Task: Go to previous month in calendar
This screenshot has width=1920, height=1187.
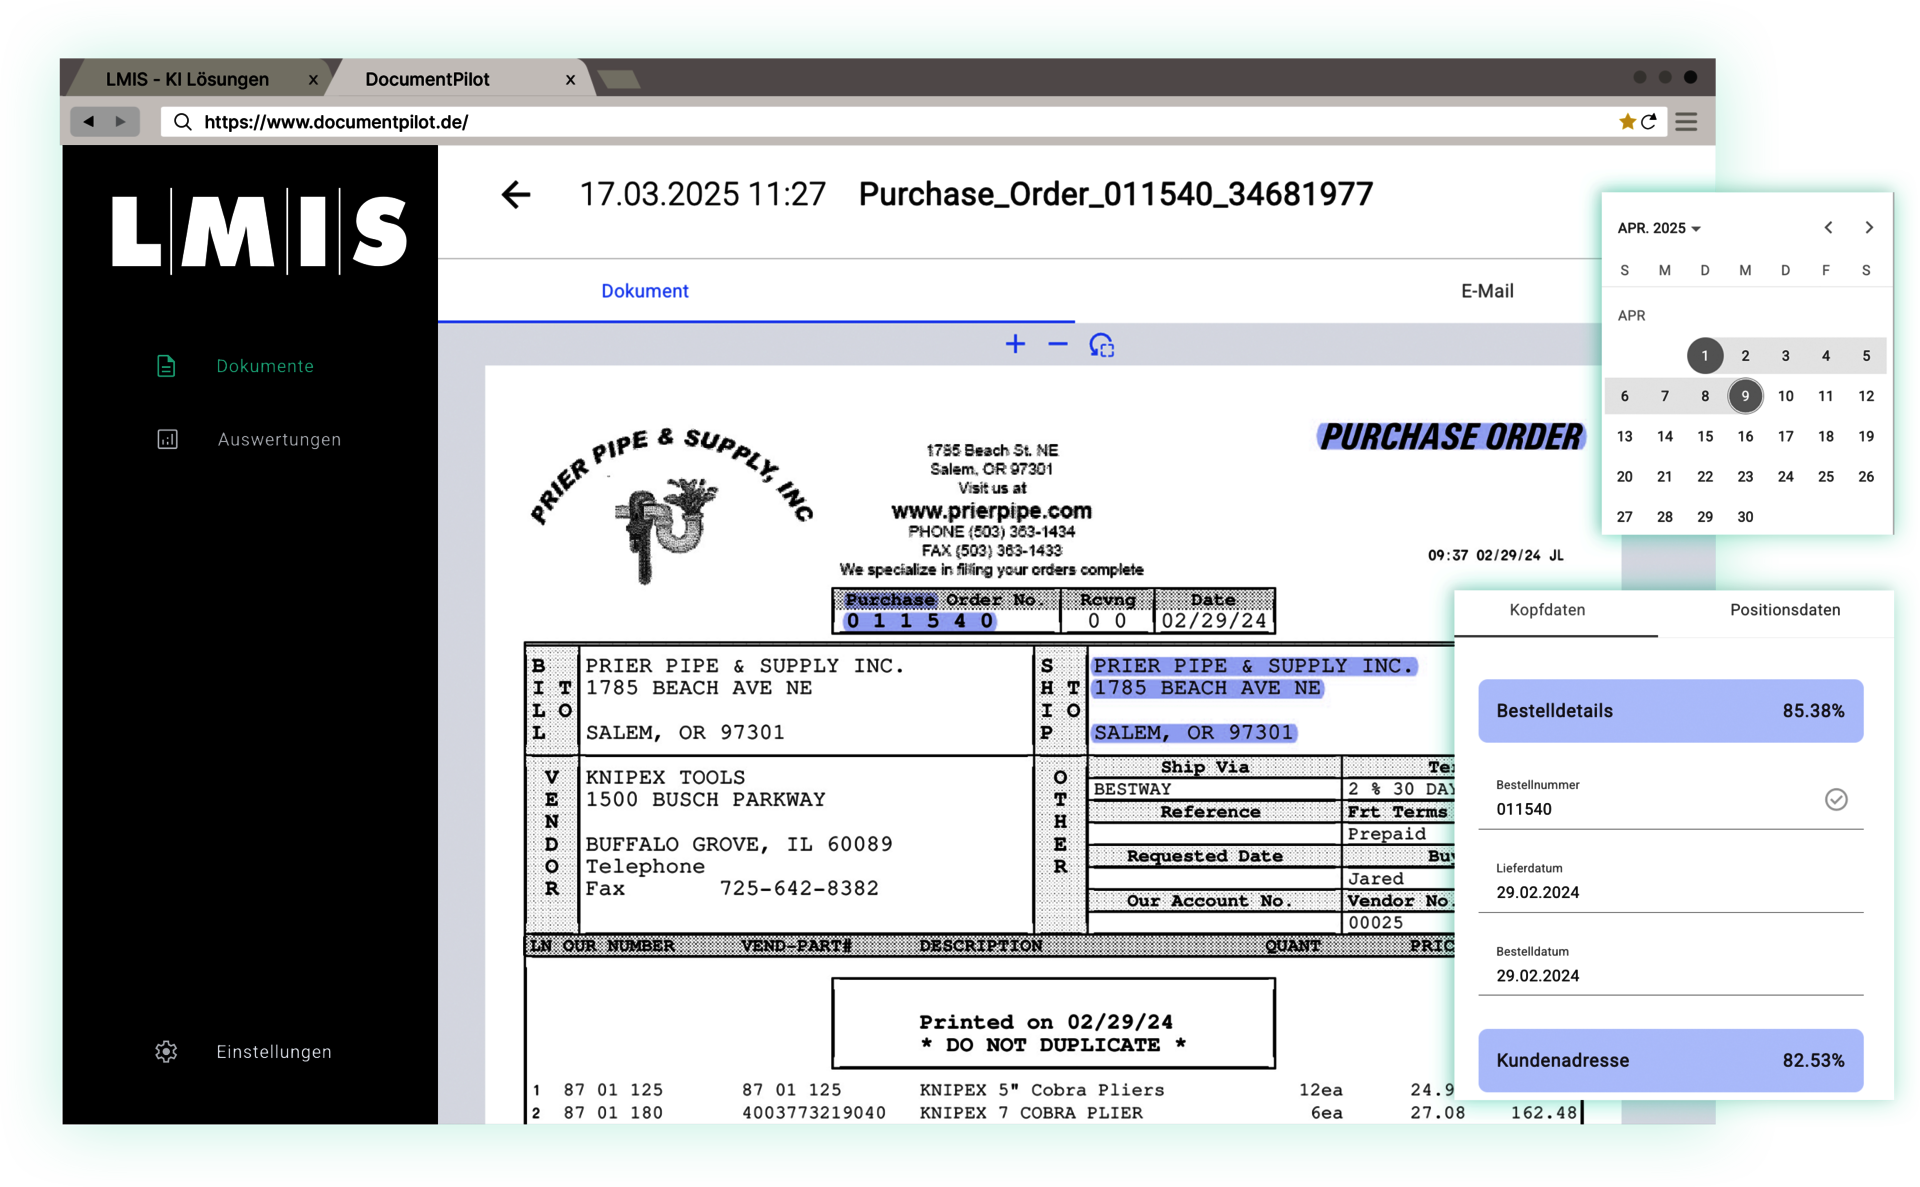Action: [x=1828, y=228]
